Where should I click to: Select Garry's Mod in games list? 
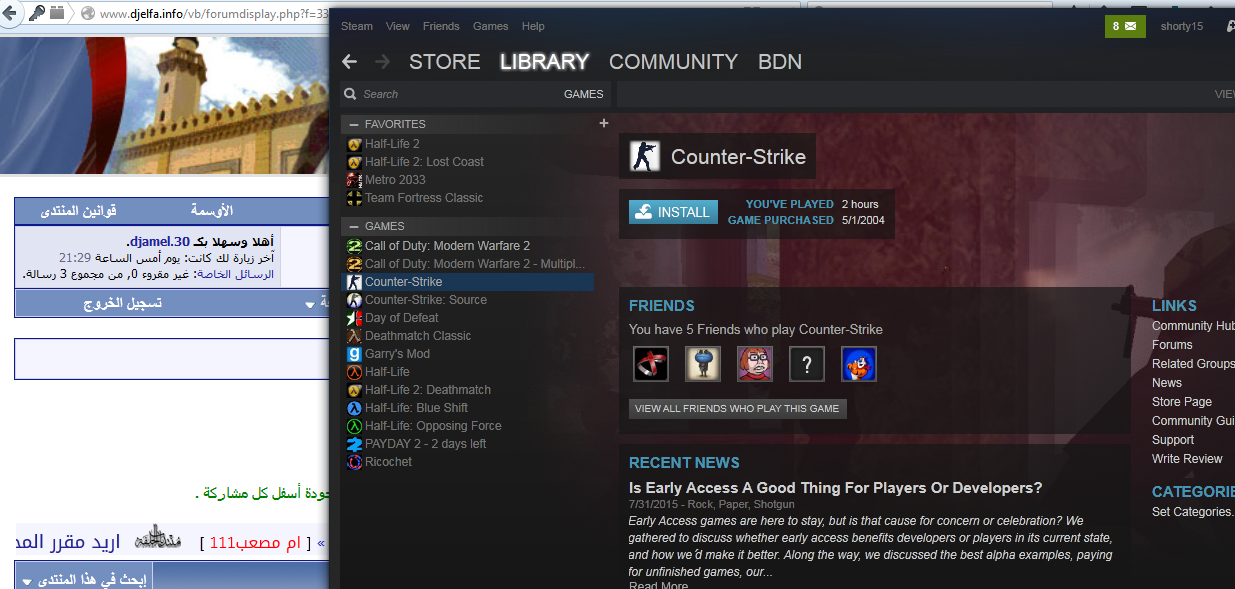[x=397, y=354]
